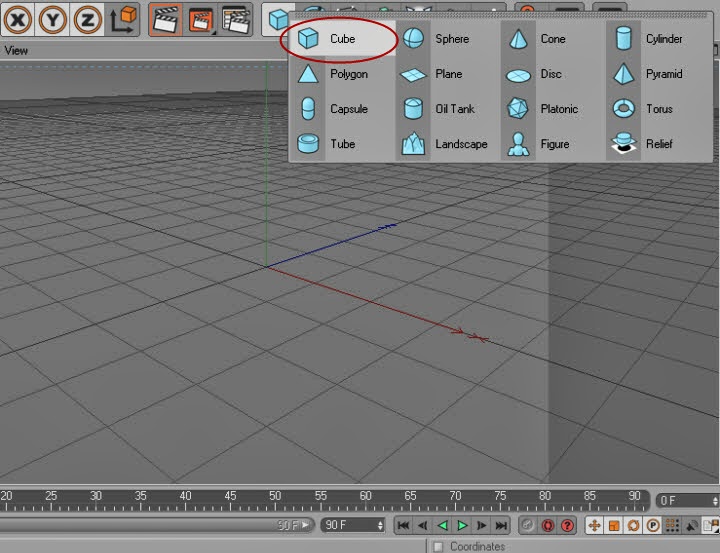This screenshot has height=553, width=720.
Task: Add a Polygon primitive object
Action: click(x=343, y=74)
